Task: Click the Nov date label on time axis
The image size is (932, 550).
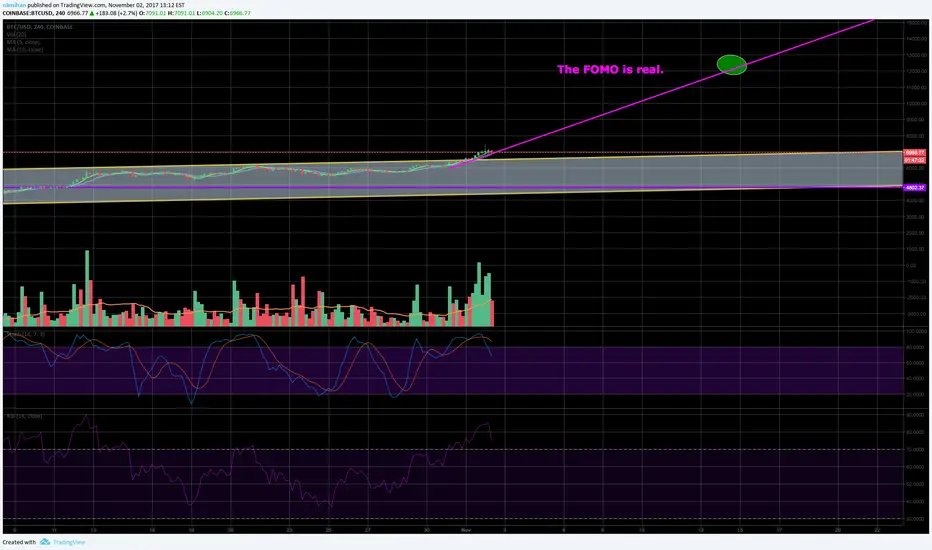Action: (466, 530)
